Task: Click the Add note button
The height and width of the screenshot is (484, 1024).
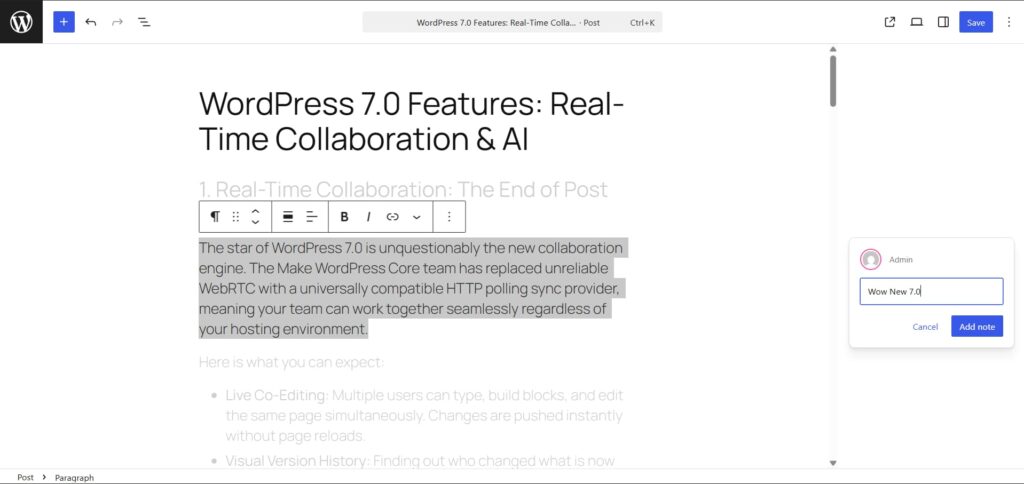Action: coord(976,327)
